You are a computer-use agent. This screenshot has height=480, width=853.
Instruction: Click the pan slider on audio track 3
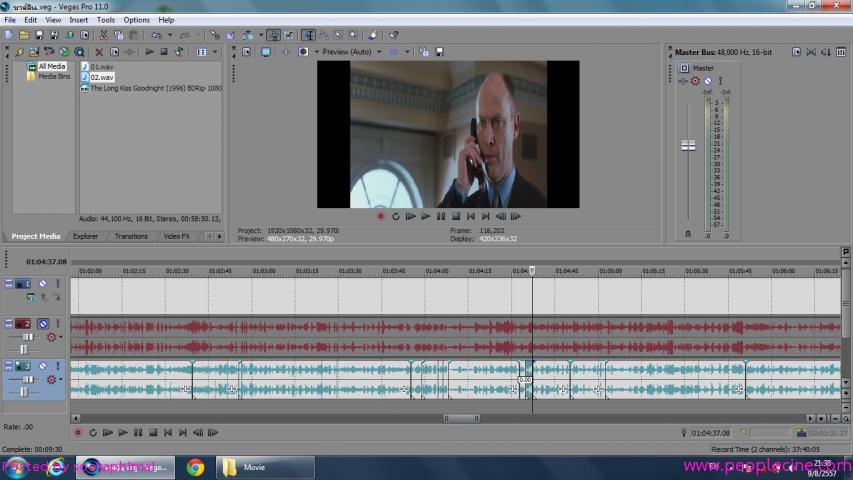tap(23, 392)
